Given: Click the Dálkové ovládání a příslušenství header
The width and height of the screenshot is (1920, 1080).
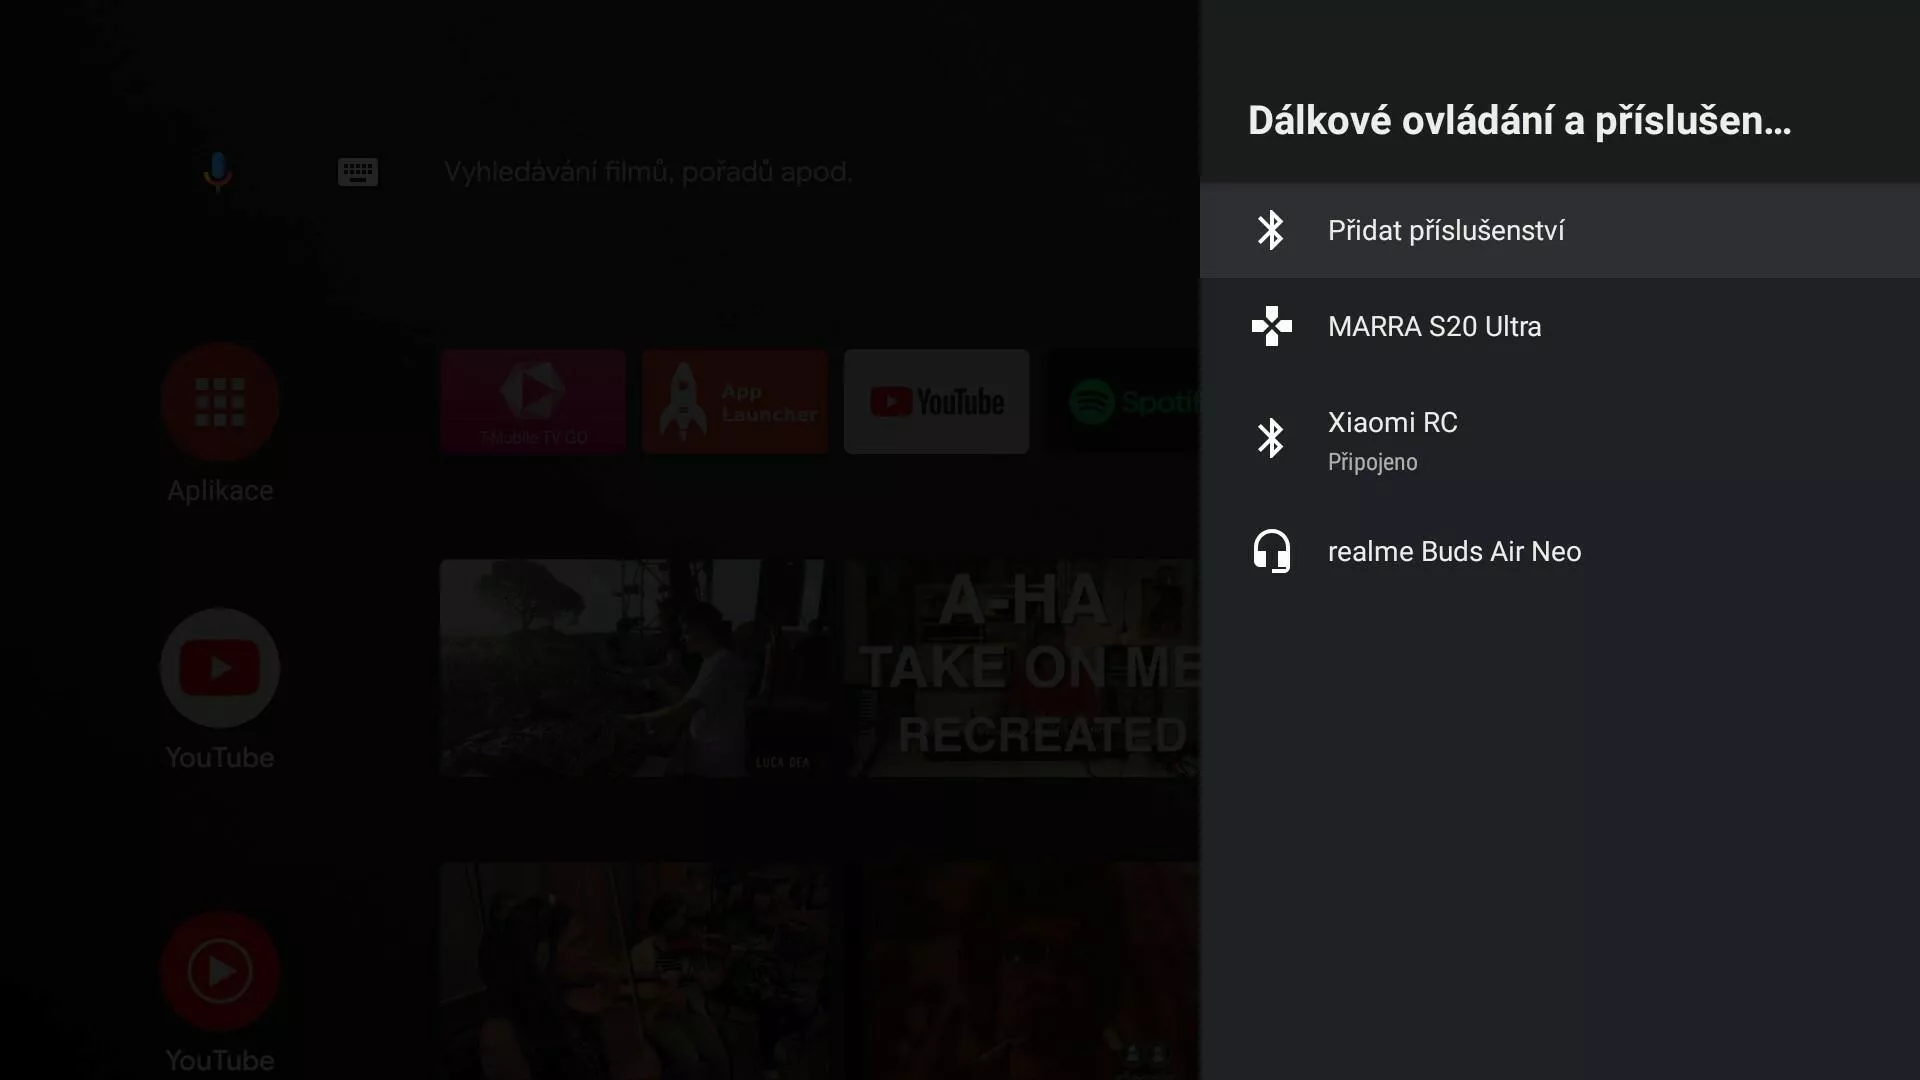Looking at the screenshot, I should coord(1519,121).
